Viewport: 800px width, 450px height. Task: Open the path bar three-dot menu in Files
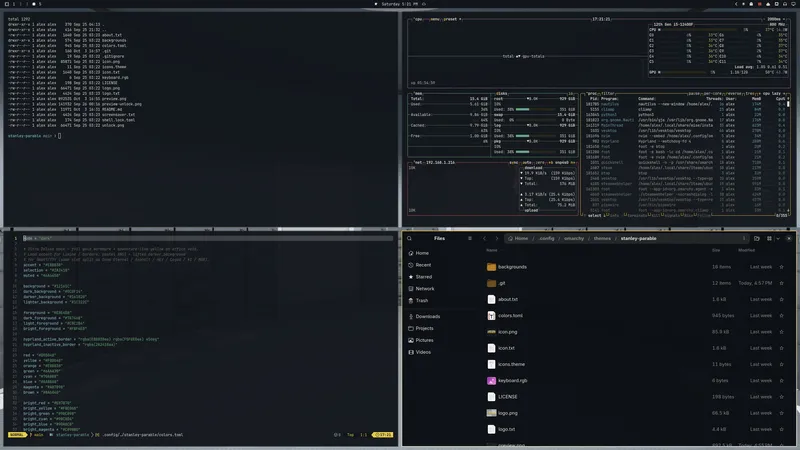coord(744,238)
